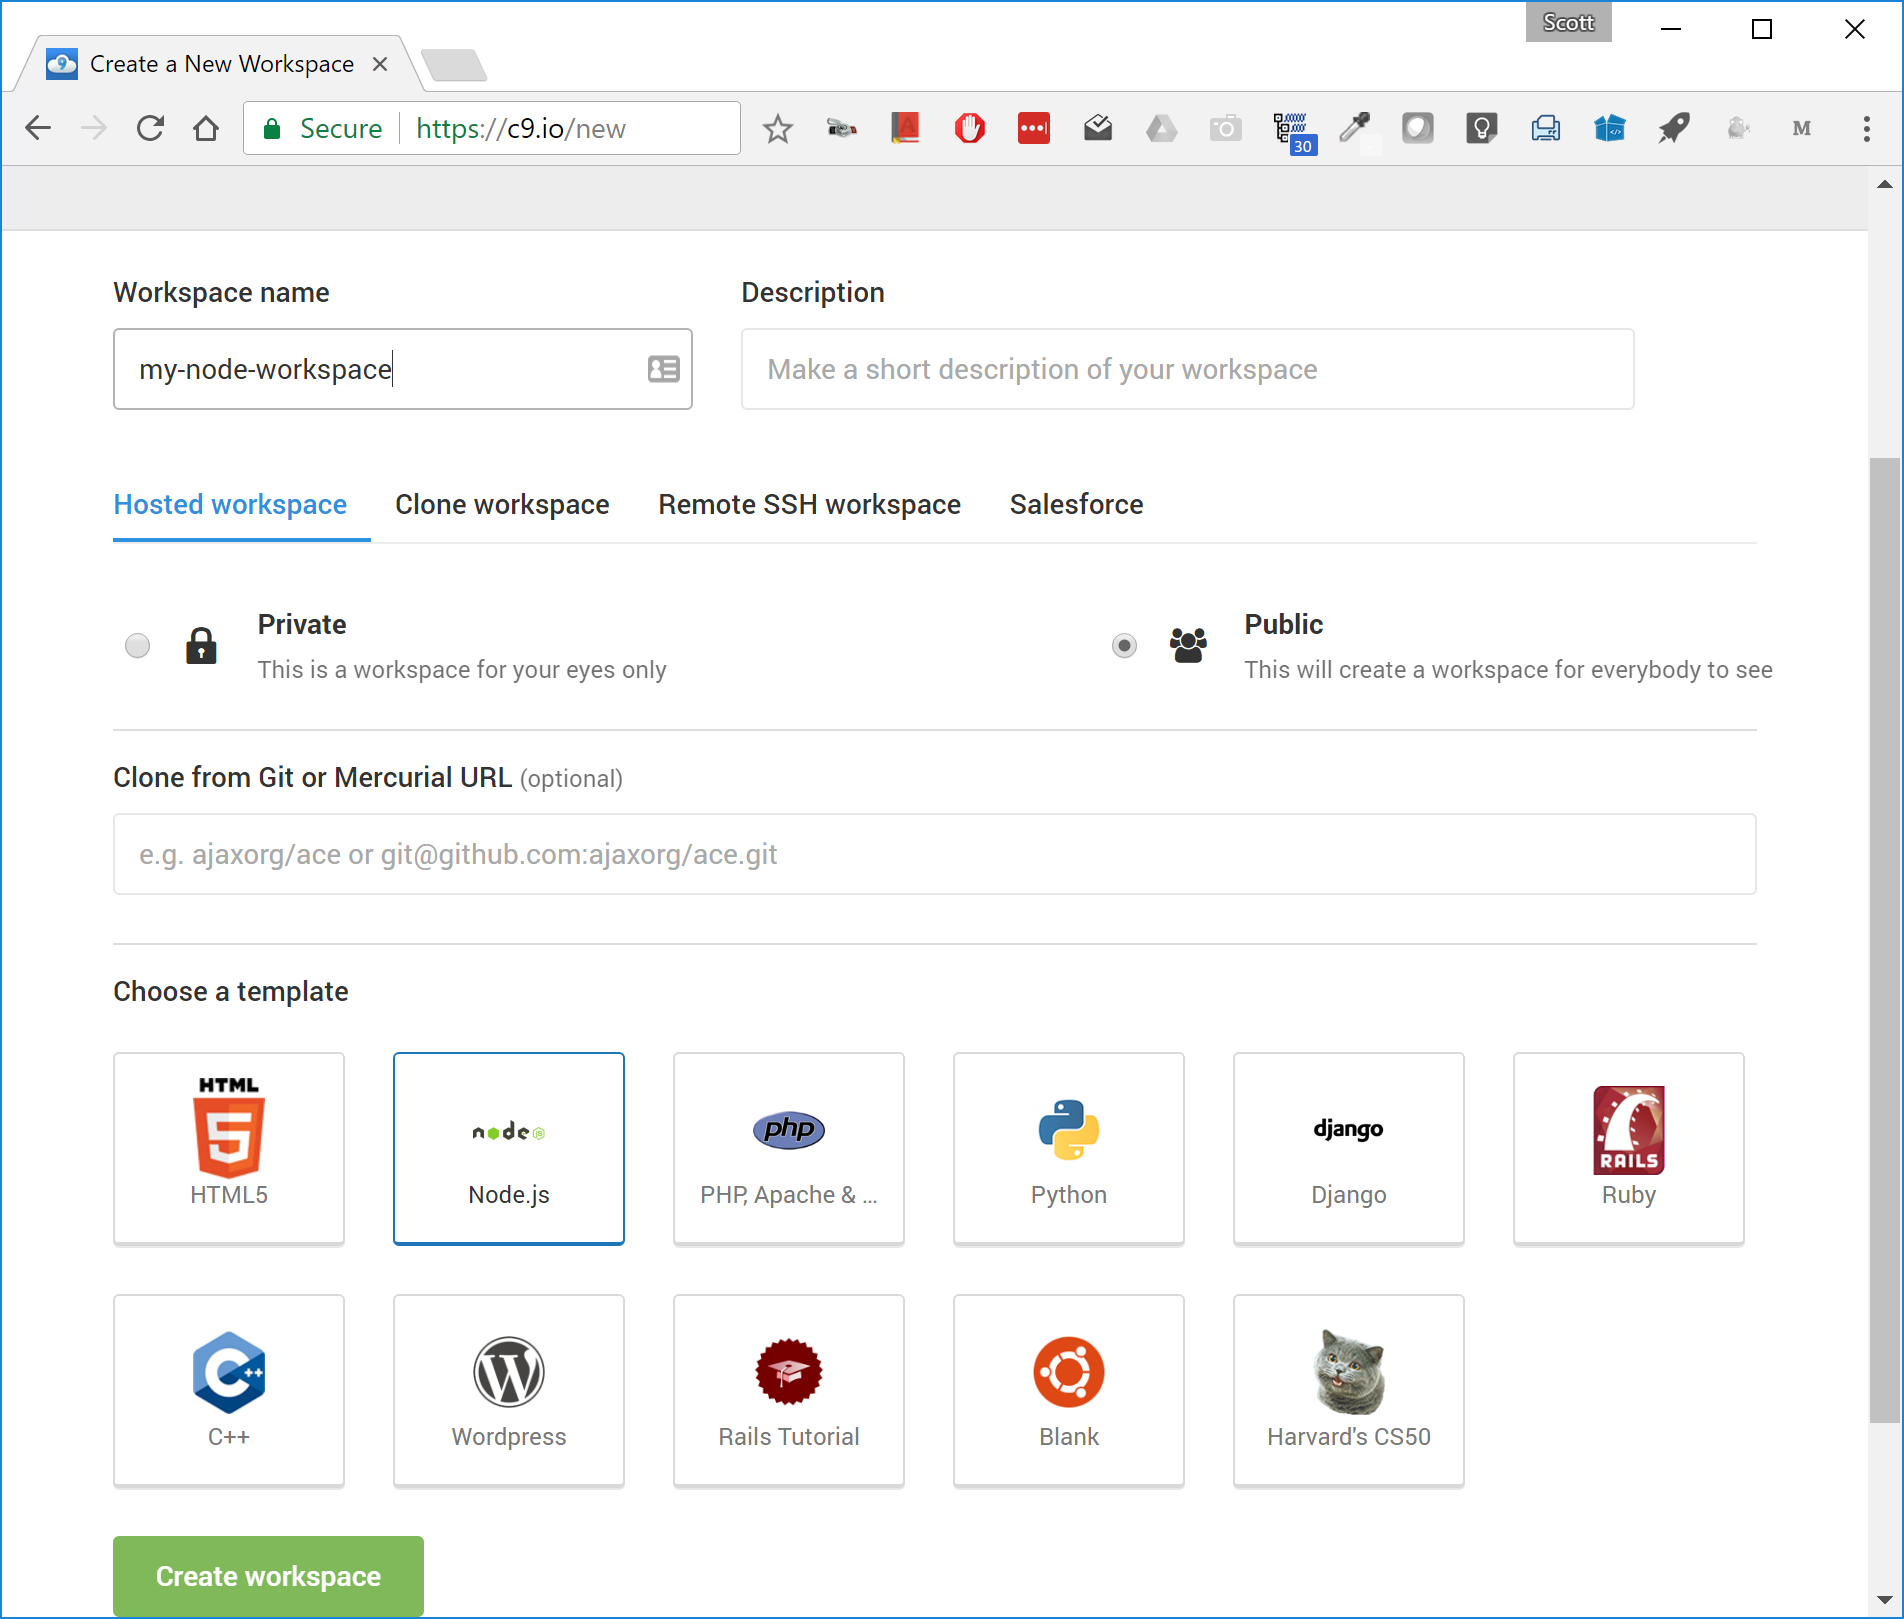Image resolution: width=1904 pixels, height=1619 pixels.
Task: Focus the Workspace name field
Action: [x=403, y=369]
